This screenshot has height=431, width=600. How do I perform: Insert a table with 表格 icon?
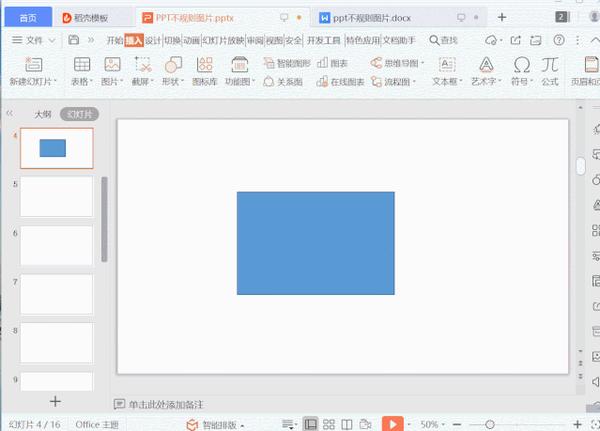82,64
